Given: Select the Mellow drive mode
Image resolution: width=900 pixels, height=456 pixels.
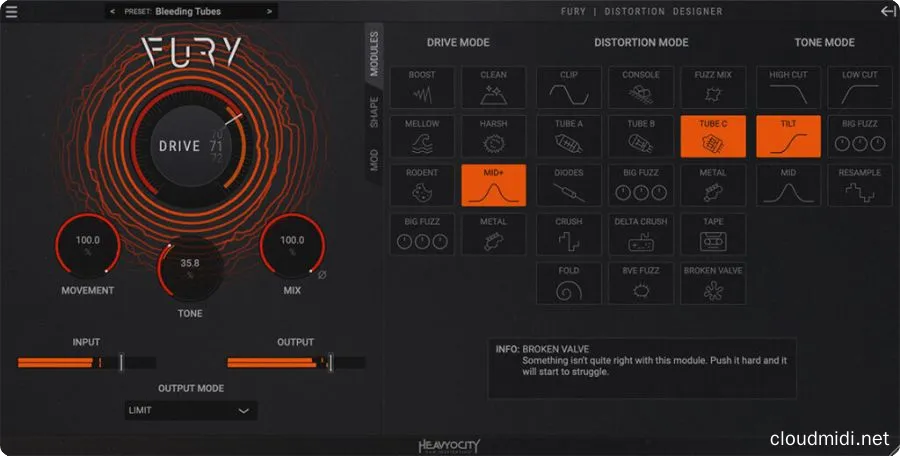Looking at the screenshot, I should (x=422, y=136).
